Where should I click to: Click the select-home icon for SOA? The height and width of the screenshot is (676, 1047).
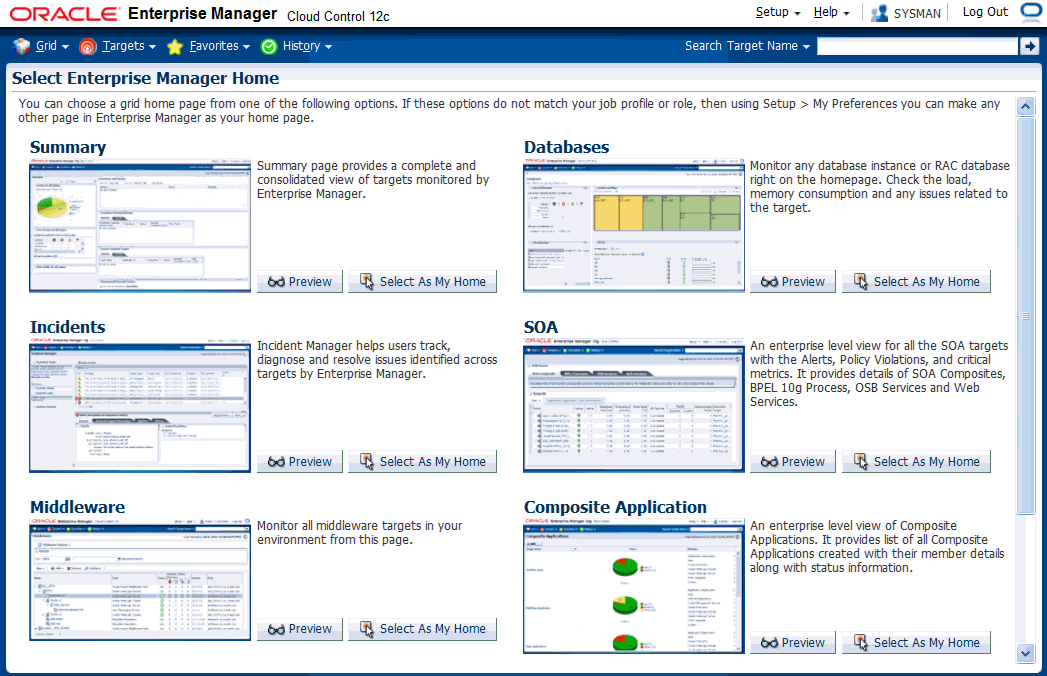click(861, 461)
